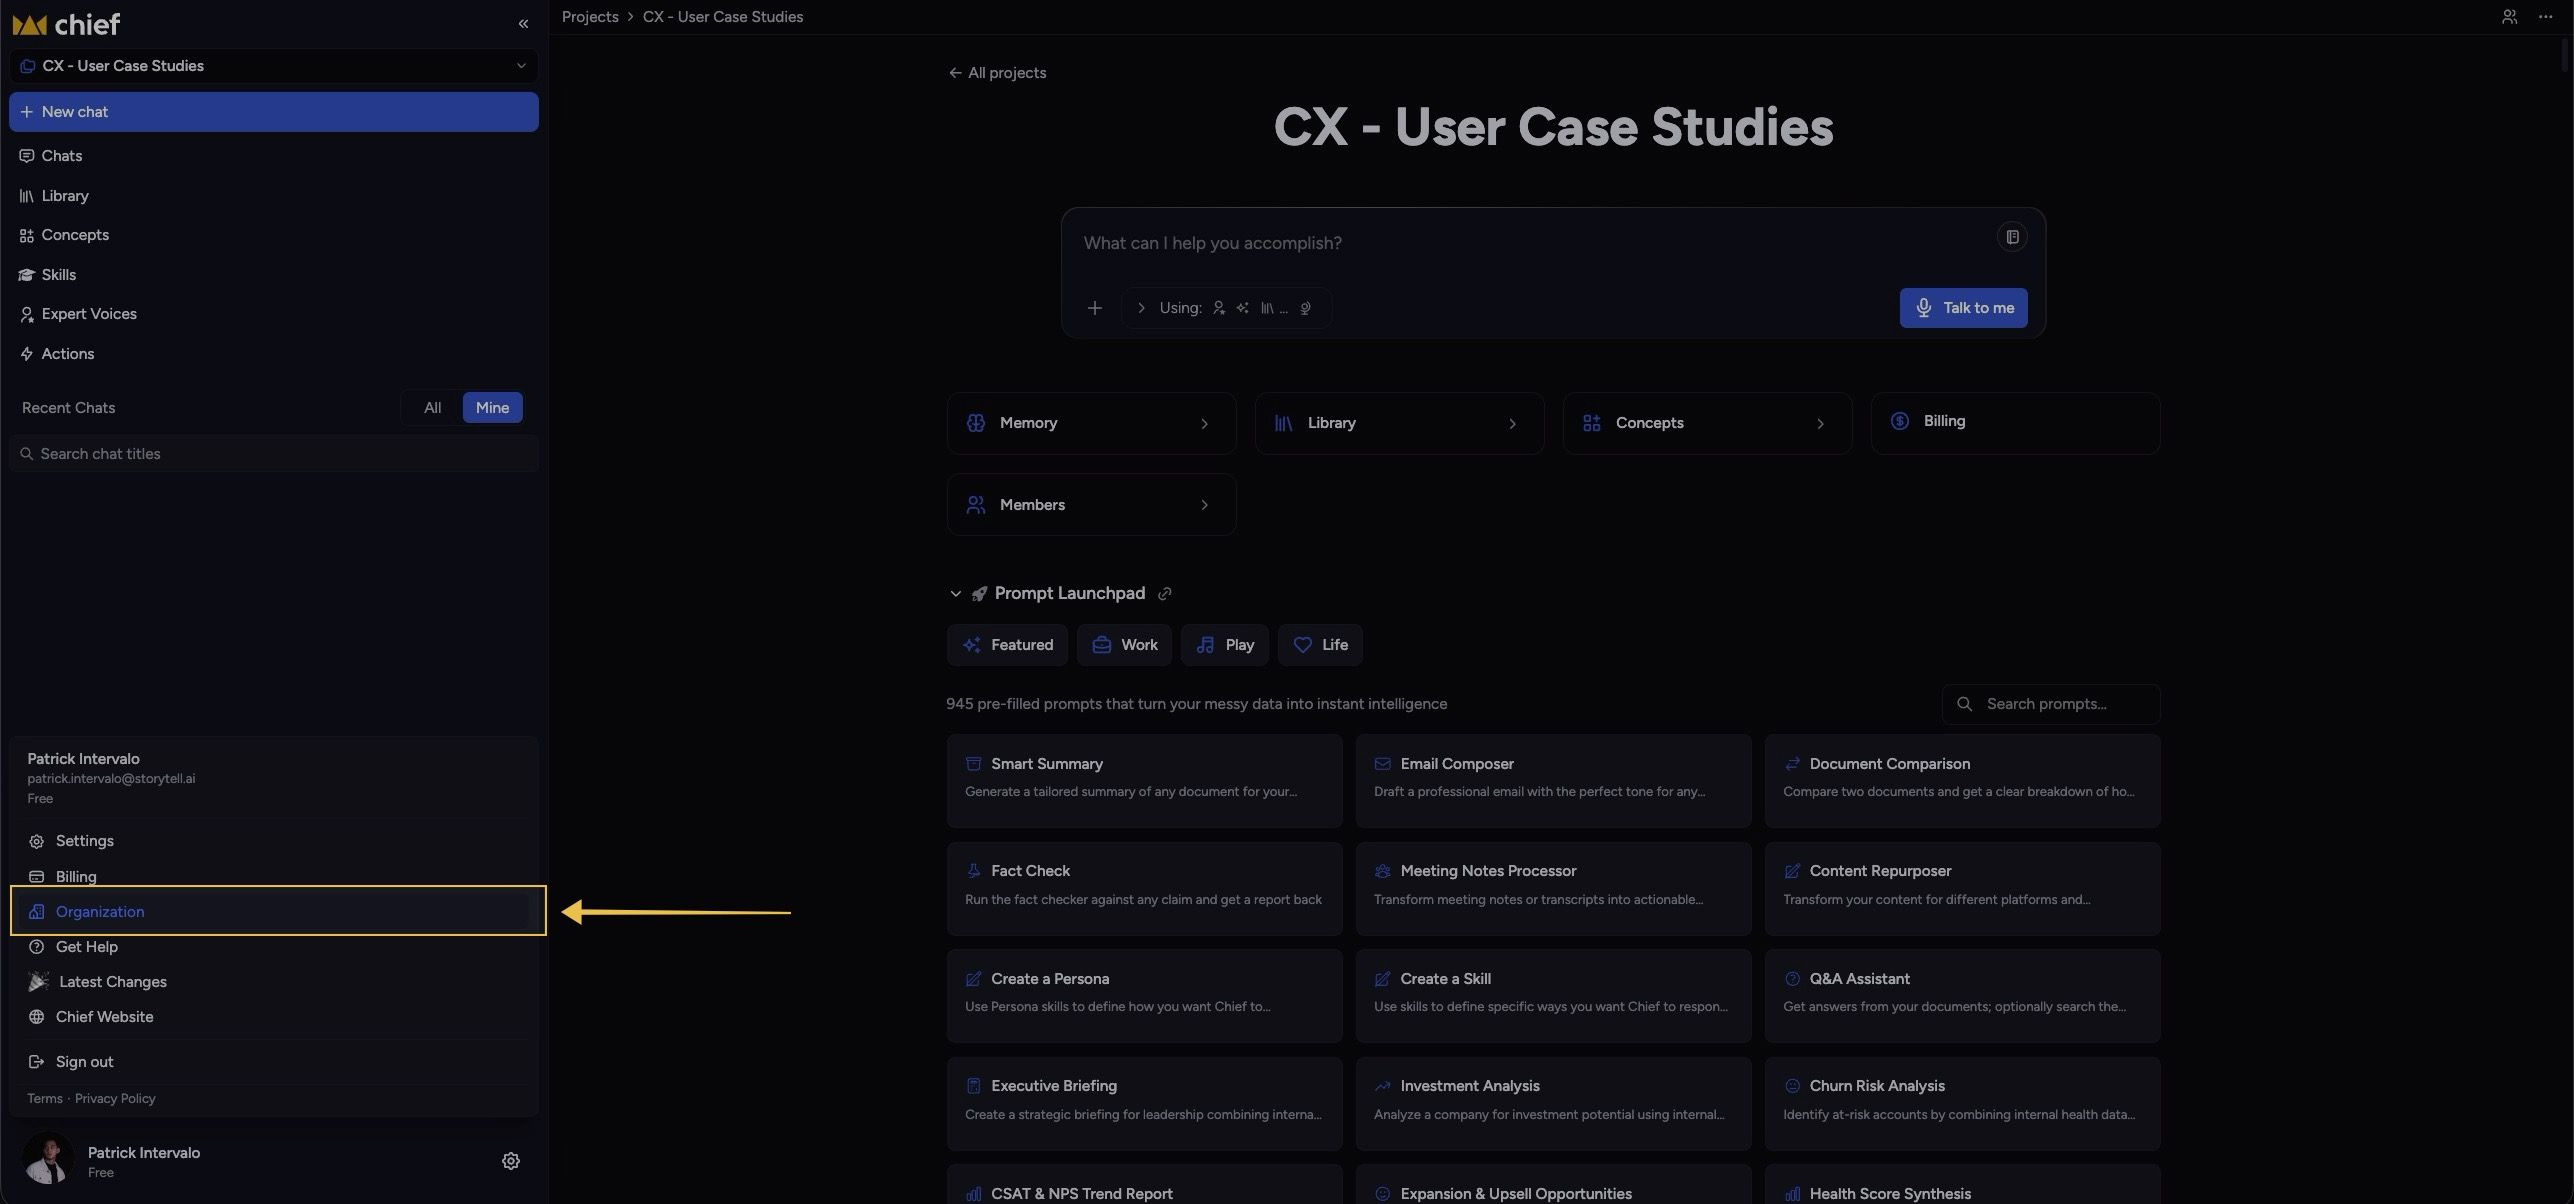Open the Members card
Image resolution: width=2574 pixels, height=1204 pixels.
pos(1091,505)
